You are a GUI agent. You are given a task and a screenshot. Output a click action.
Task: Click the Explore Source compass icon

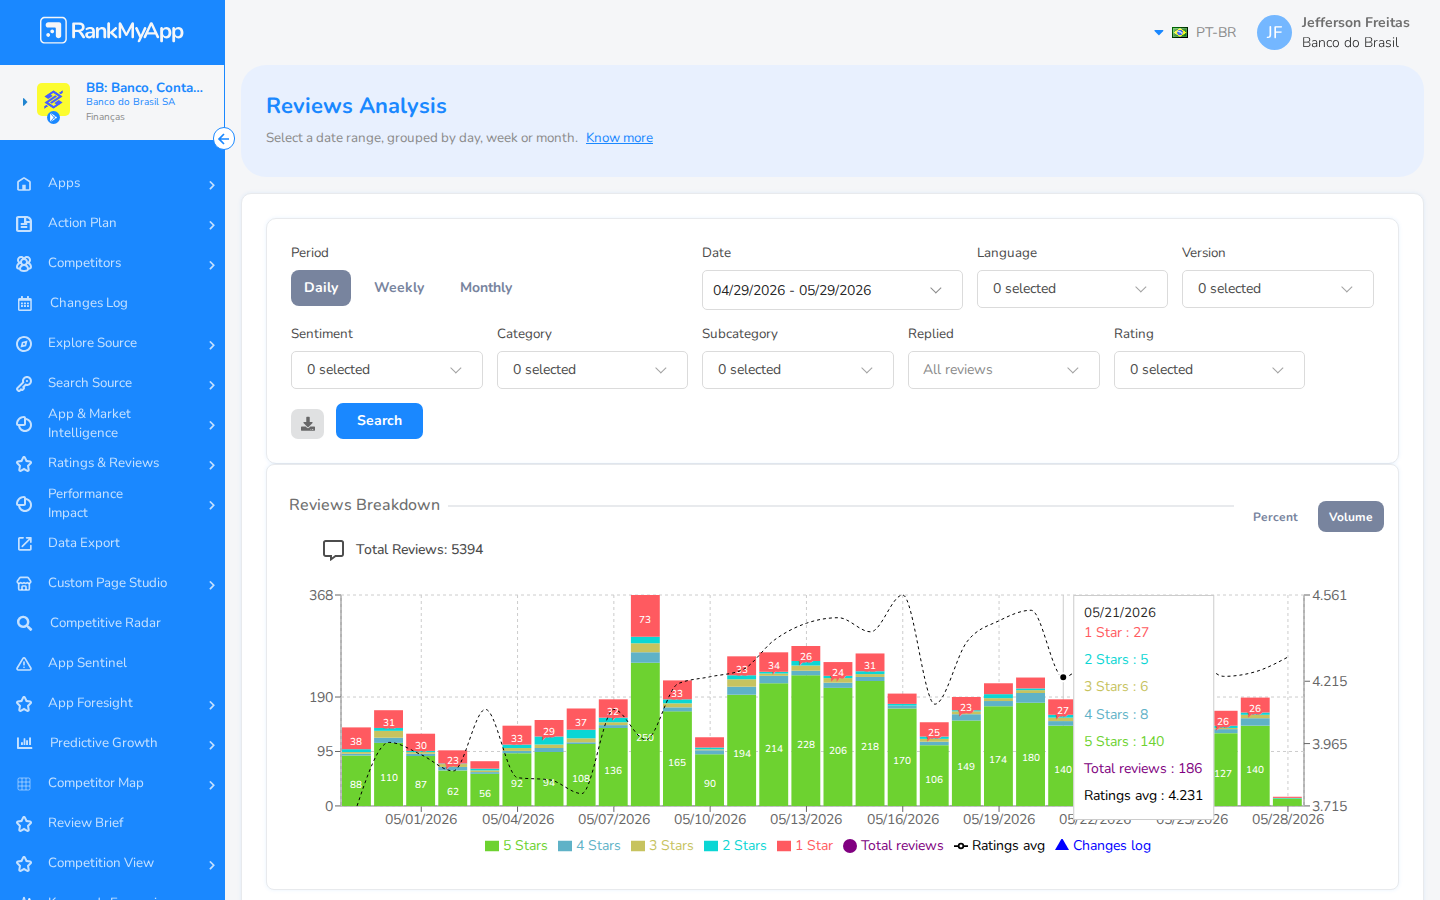click(x=24, y=344)
